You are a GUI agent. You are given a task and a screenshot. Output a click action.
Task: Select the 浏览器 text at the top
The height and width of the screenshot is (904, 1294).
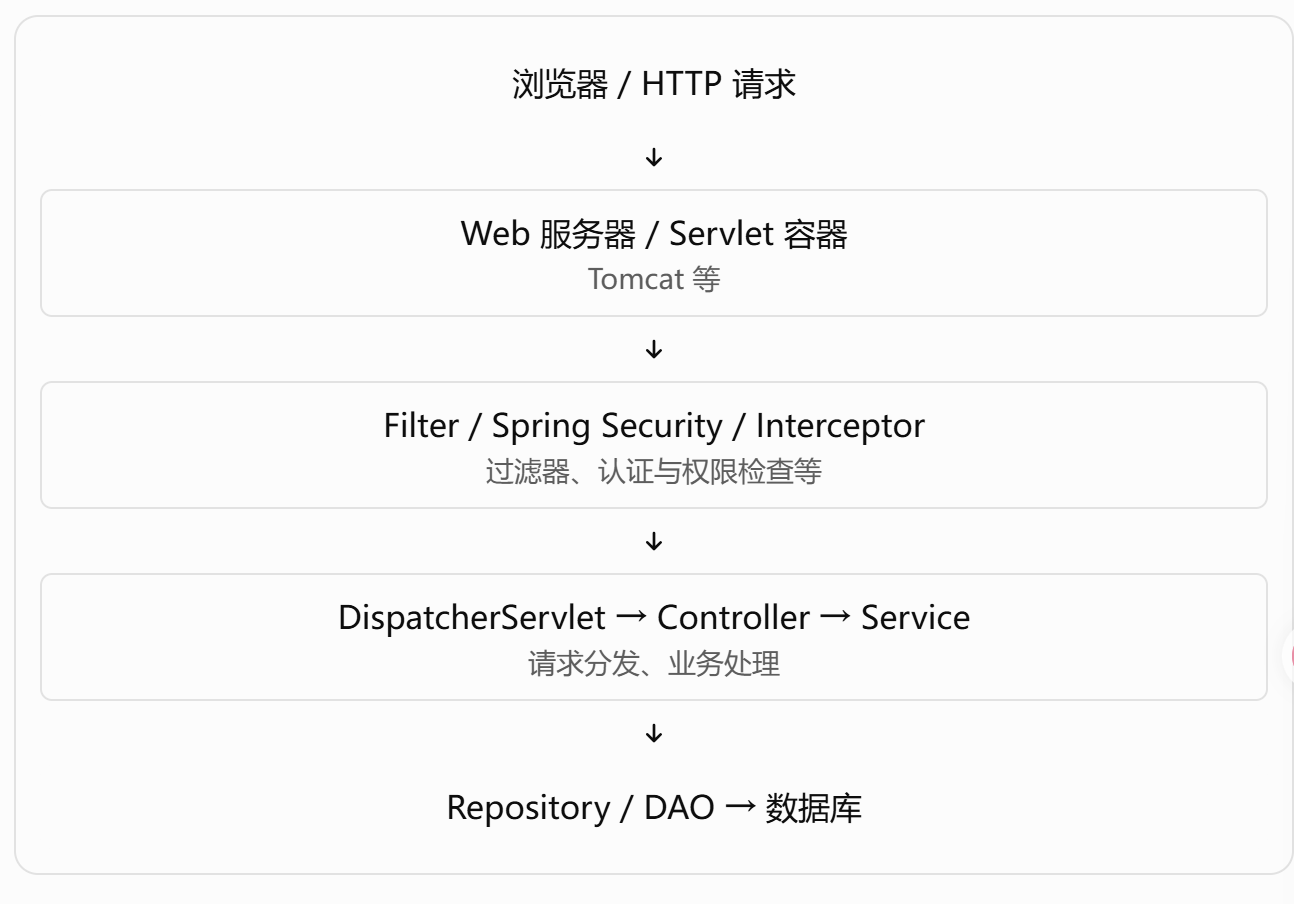560,84
